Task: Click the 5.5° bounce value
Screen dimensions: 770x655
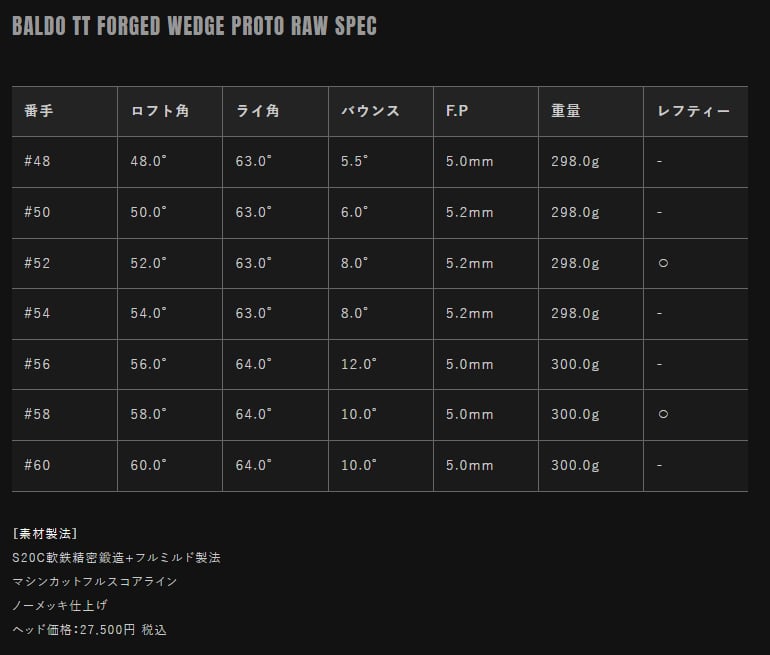Action: point(355,161)
